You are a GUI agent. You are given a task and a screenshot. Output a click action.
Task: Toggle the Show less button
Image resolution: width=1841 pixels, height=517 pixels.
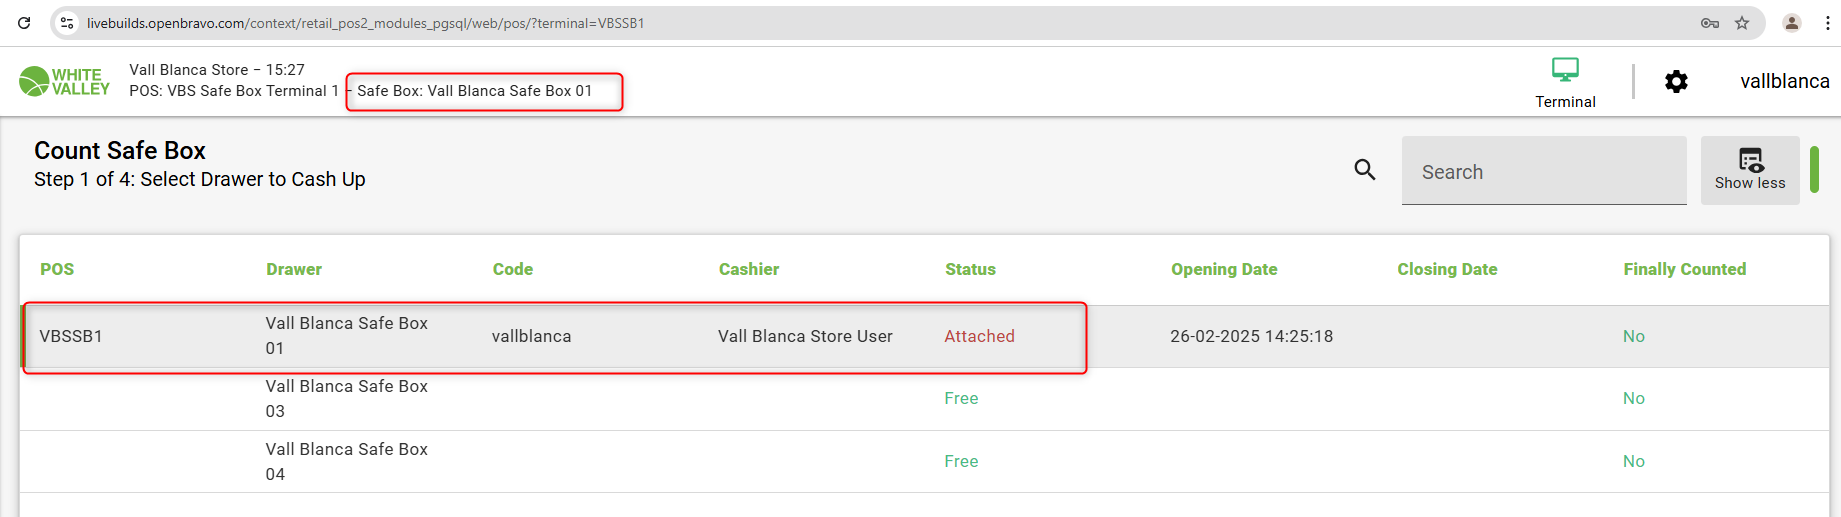1749,170
